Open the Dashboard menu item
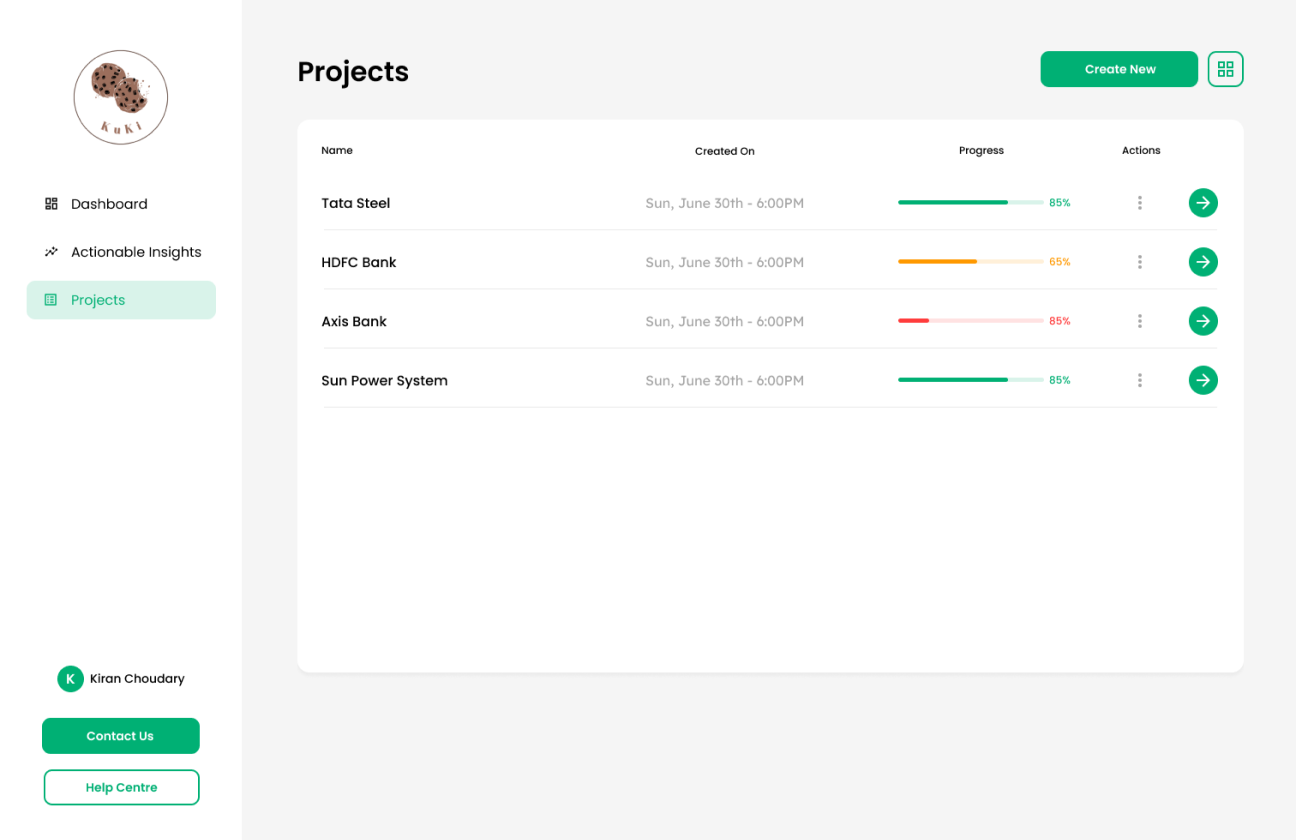 coord(121,204)
